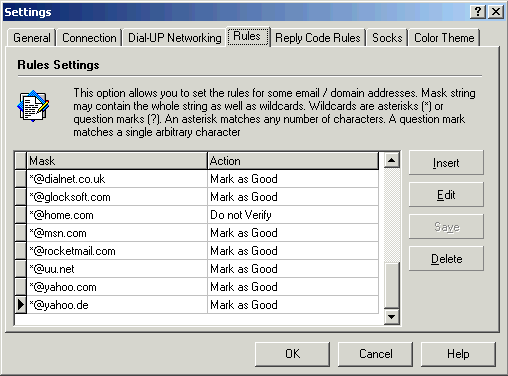Delete the selected rule

[446, 259]
